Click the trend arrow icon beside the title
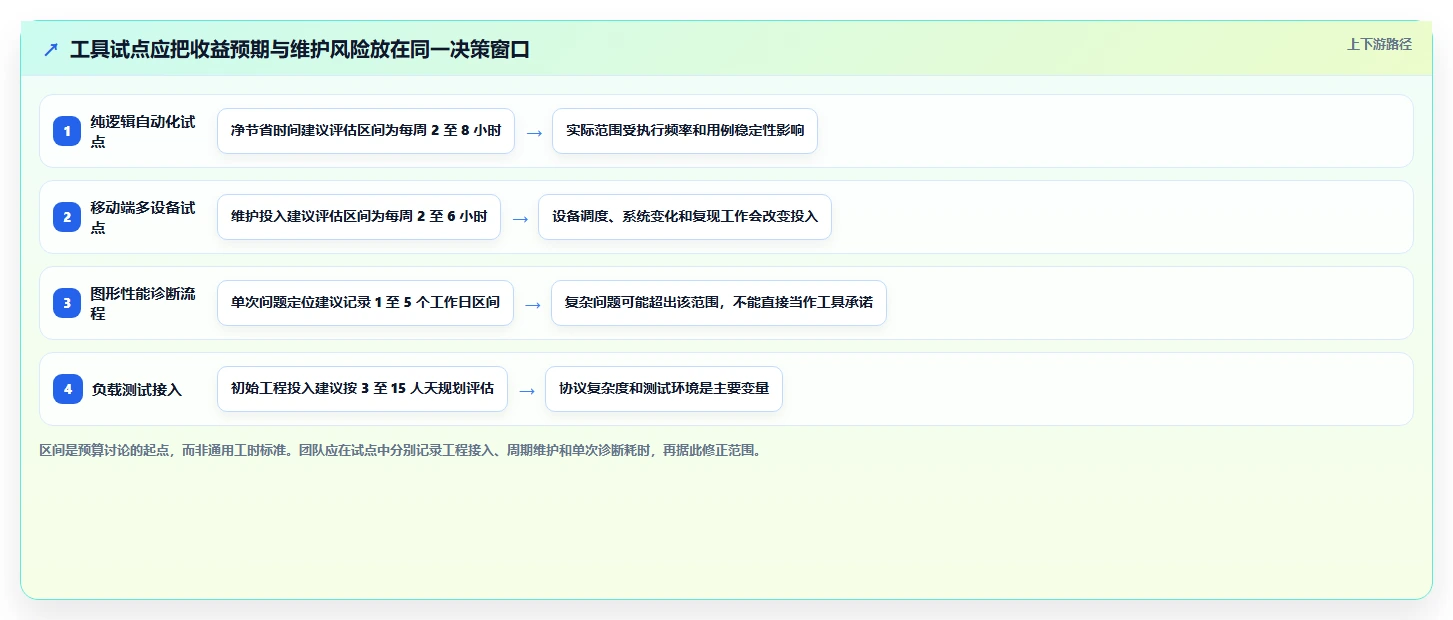 pyautogui.click(x=51, y=50)
